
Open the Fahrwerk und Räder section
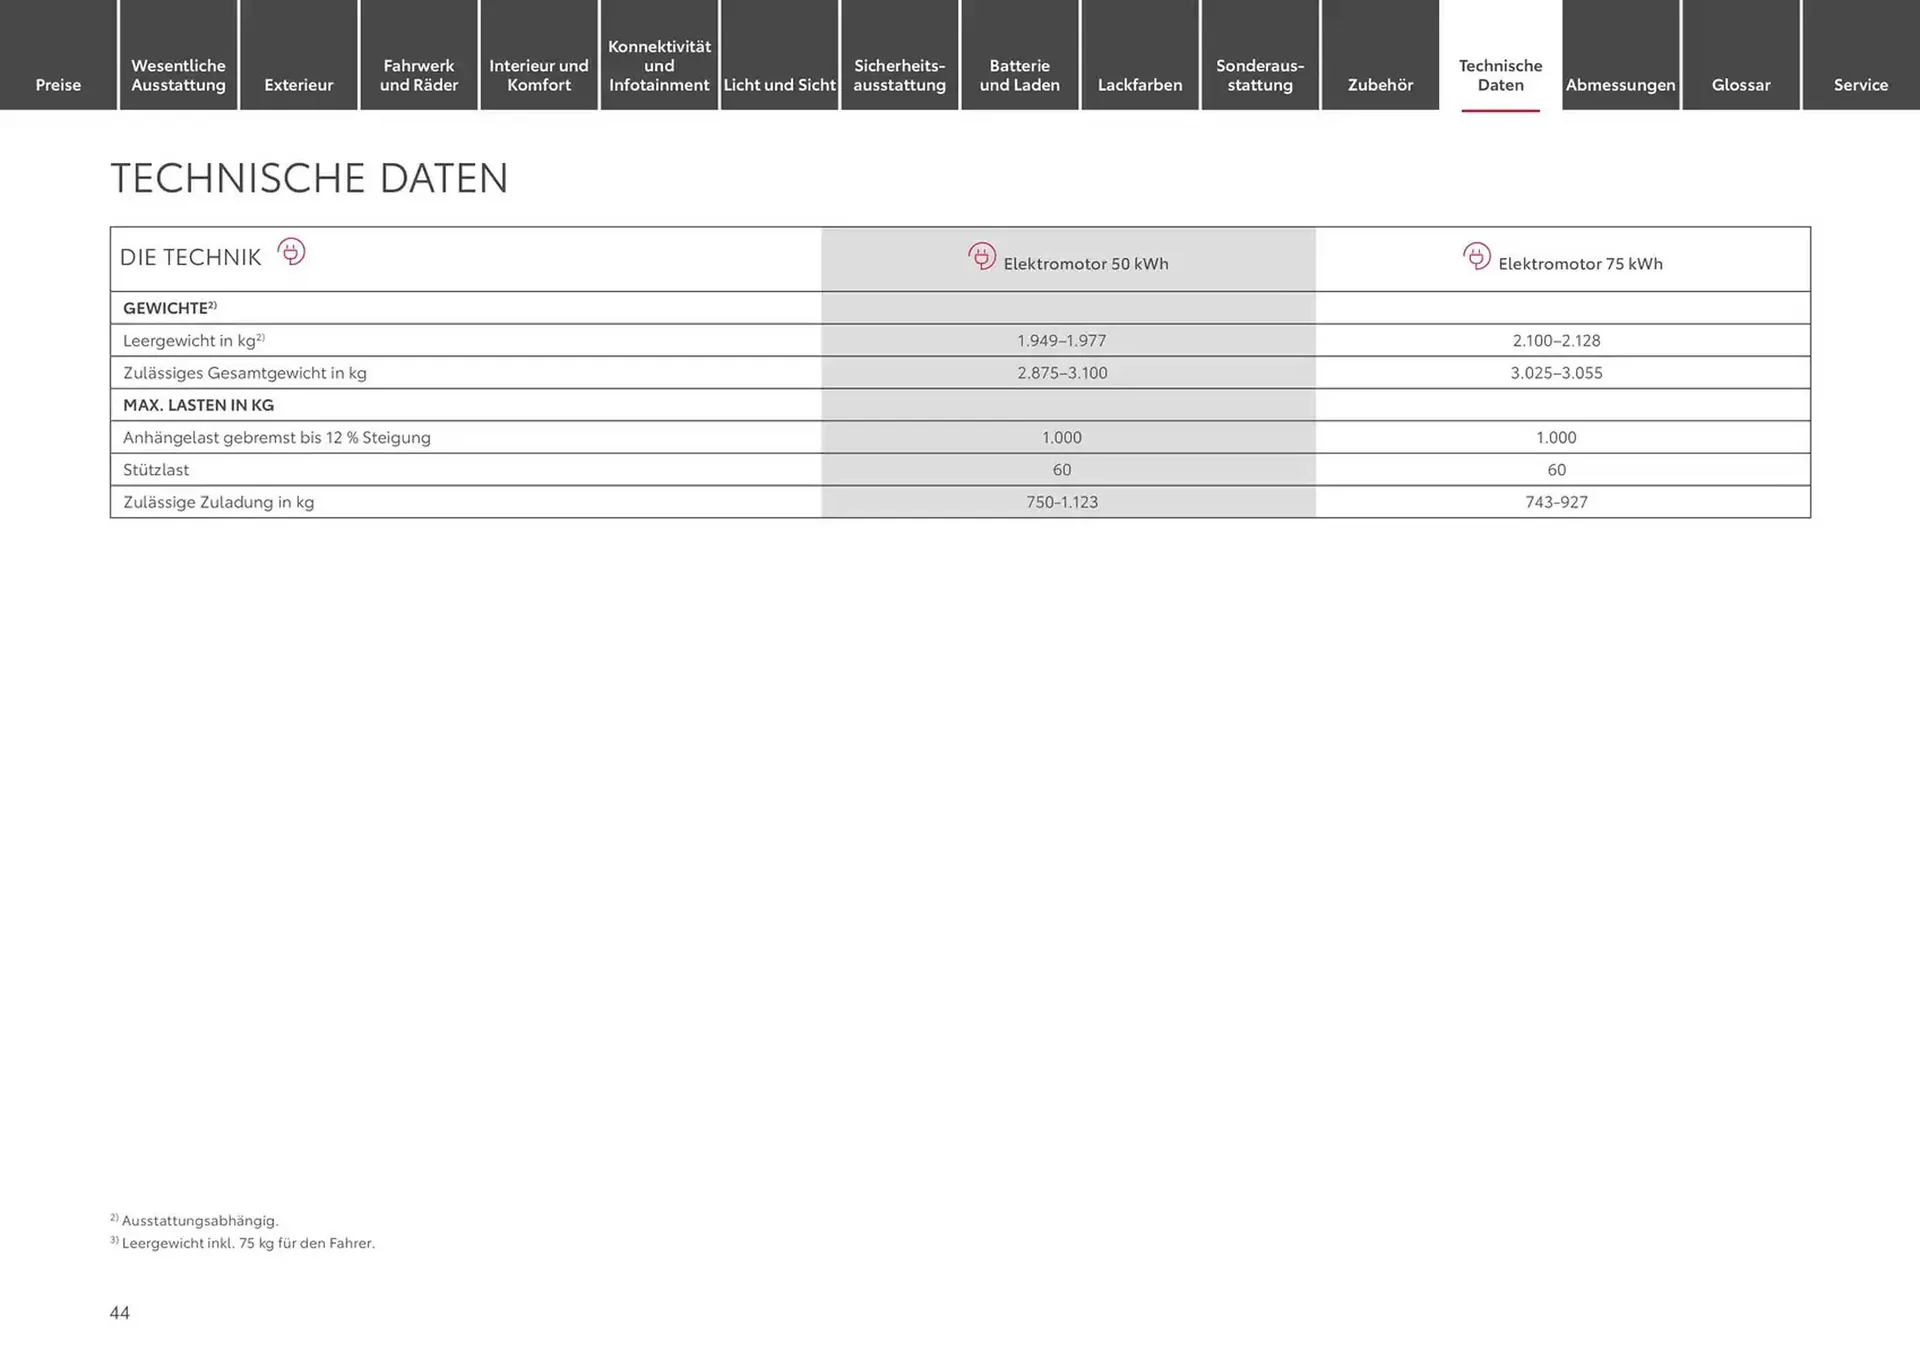click(418, 75)
